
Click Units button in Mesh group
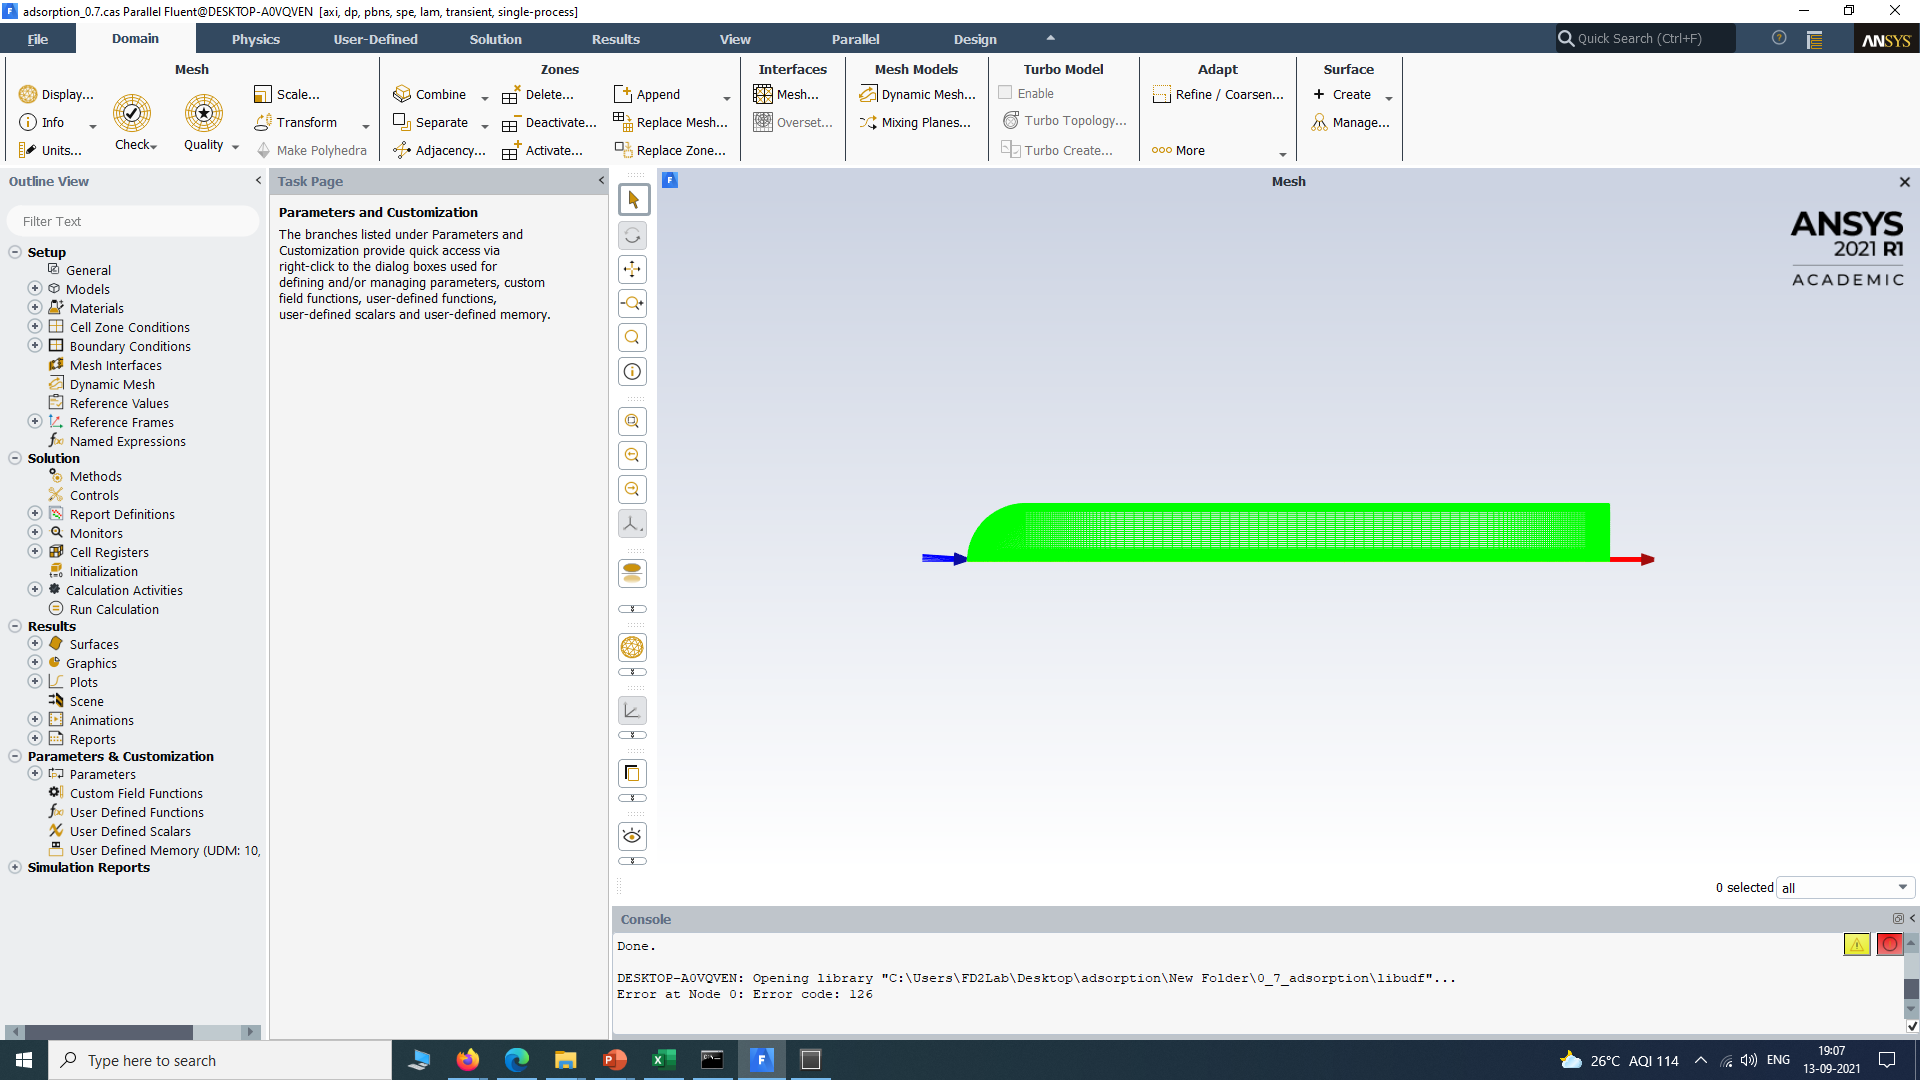[50, 151]
